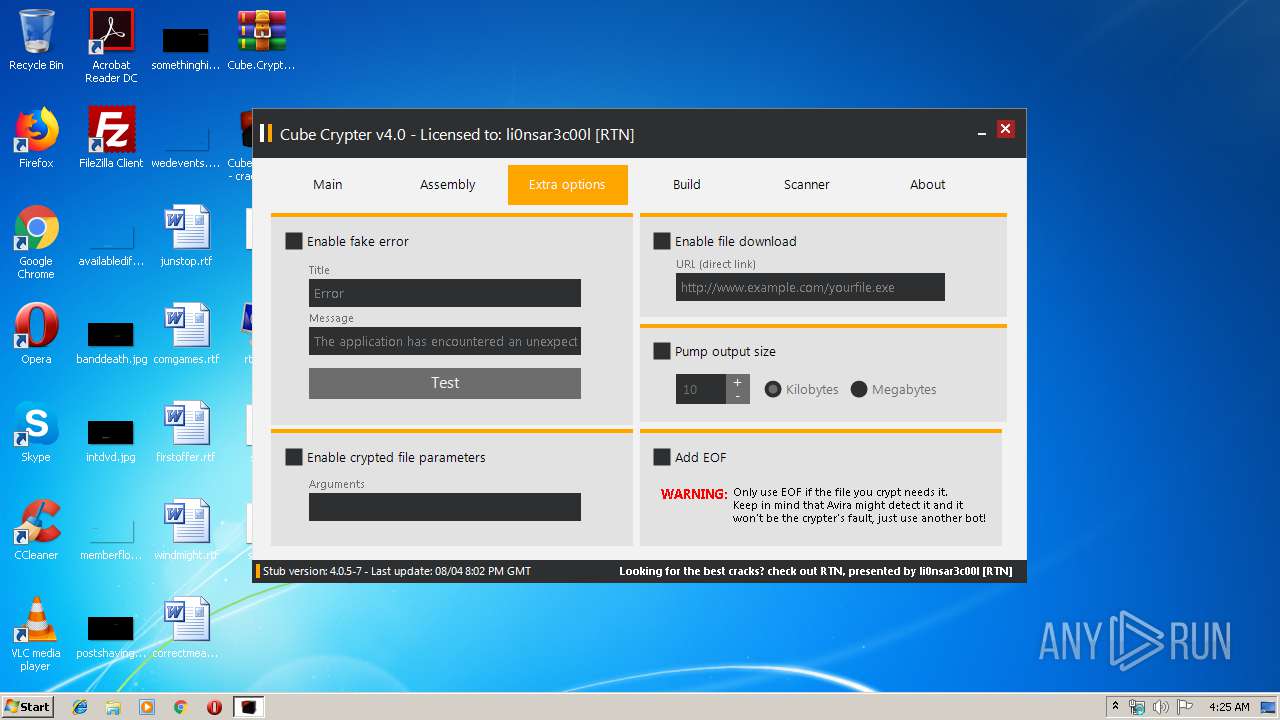Click the taskbar clock showing 4:25 AM
The image size is (1280, 720).
pos(1229,707)
